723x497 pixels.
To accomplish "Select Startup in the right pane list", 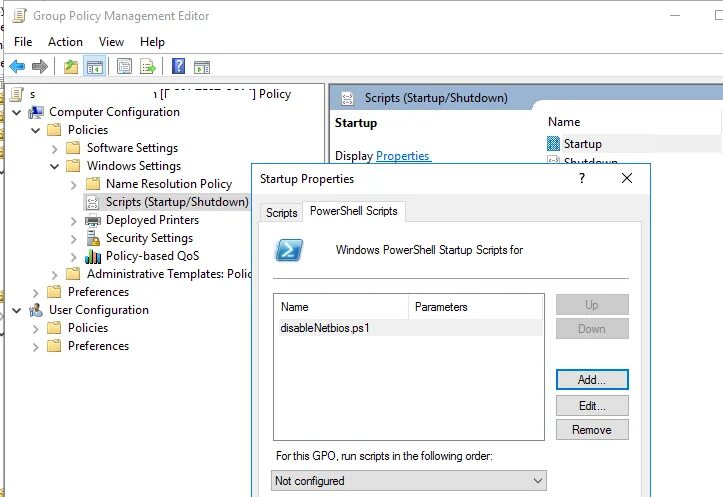I will (x=633, y=144).
